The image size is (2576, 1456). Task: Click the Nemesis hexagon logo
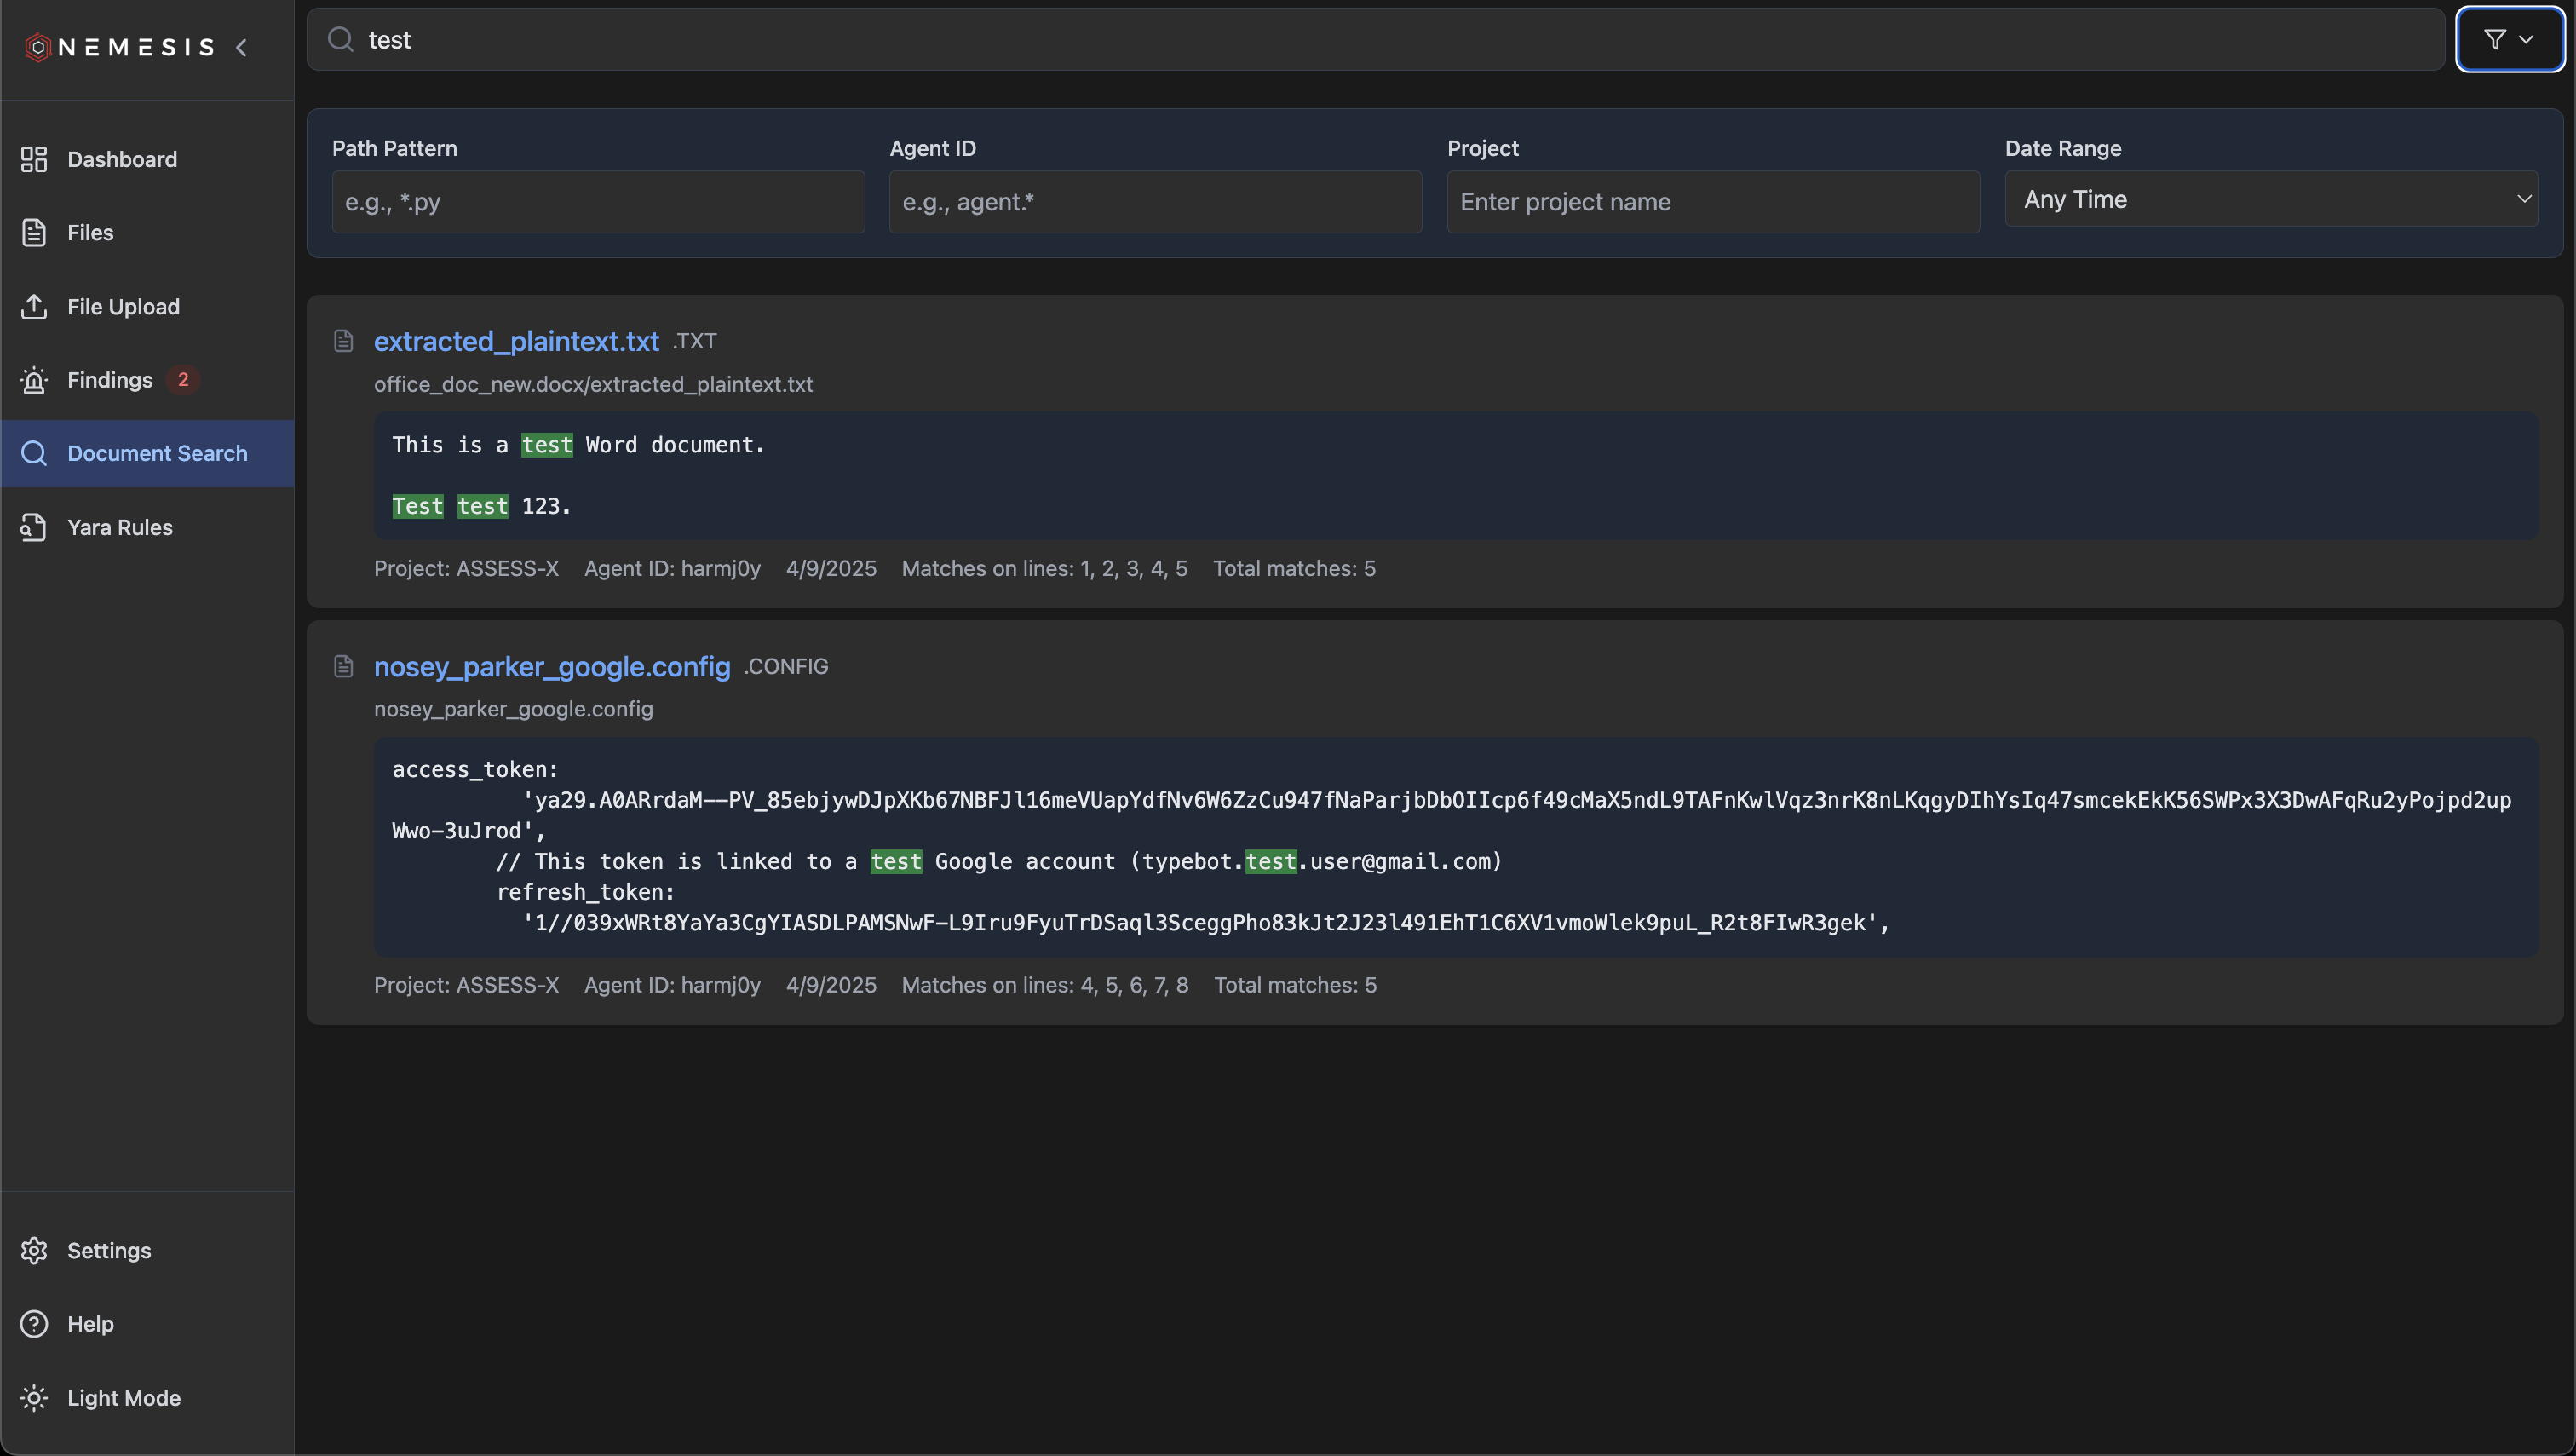point(37,46)
